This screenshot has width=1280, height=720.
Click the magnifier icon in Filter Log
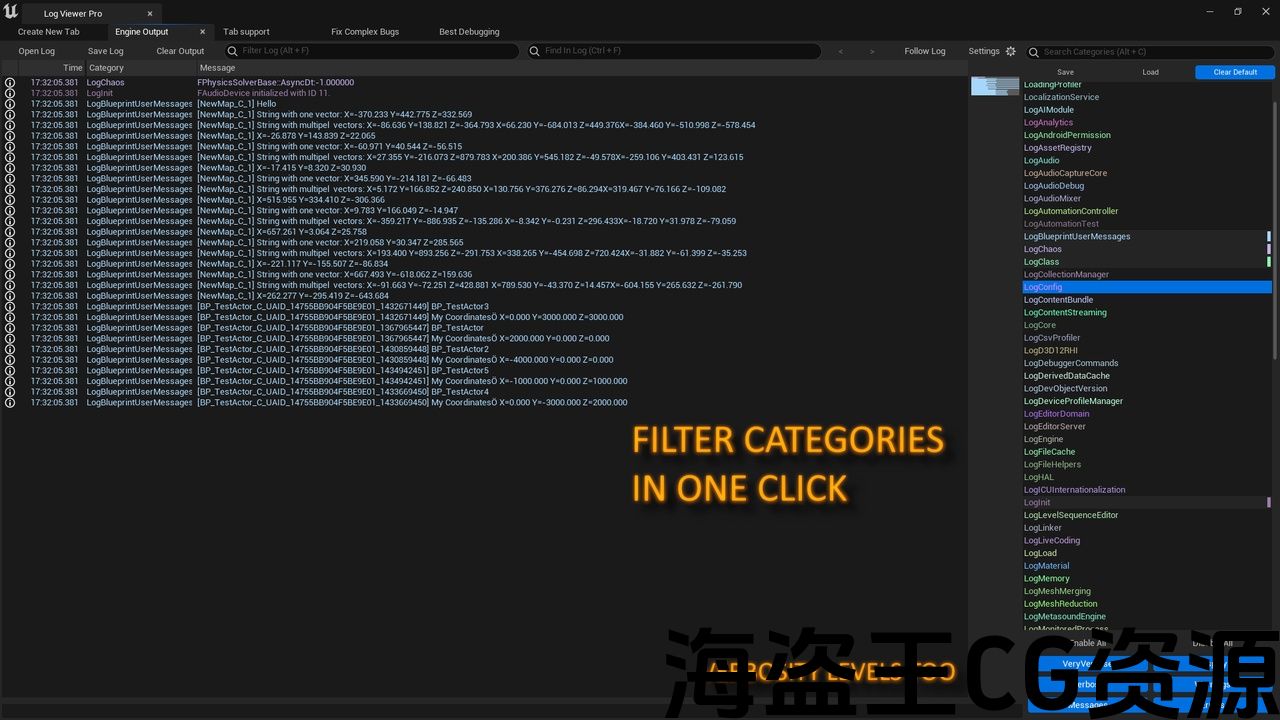233,51
